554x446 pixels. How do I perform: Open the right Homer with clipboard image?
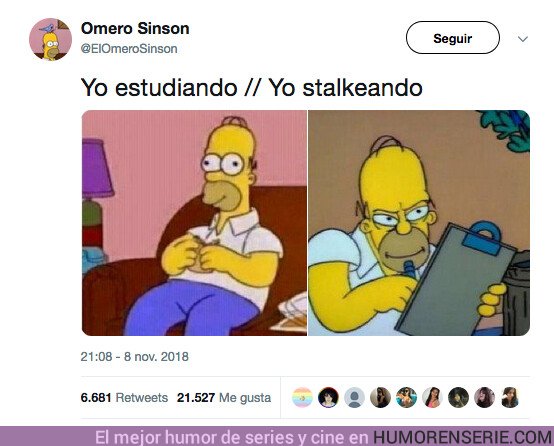(419, 223)
